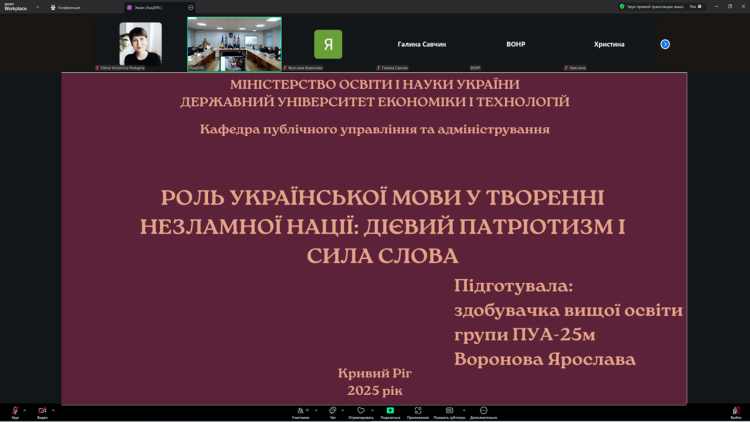Screen dimensions: 750x422
Task: Open the Apps panel
Action: 418,411
